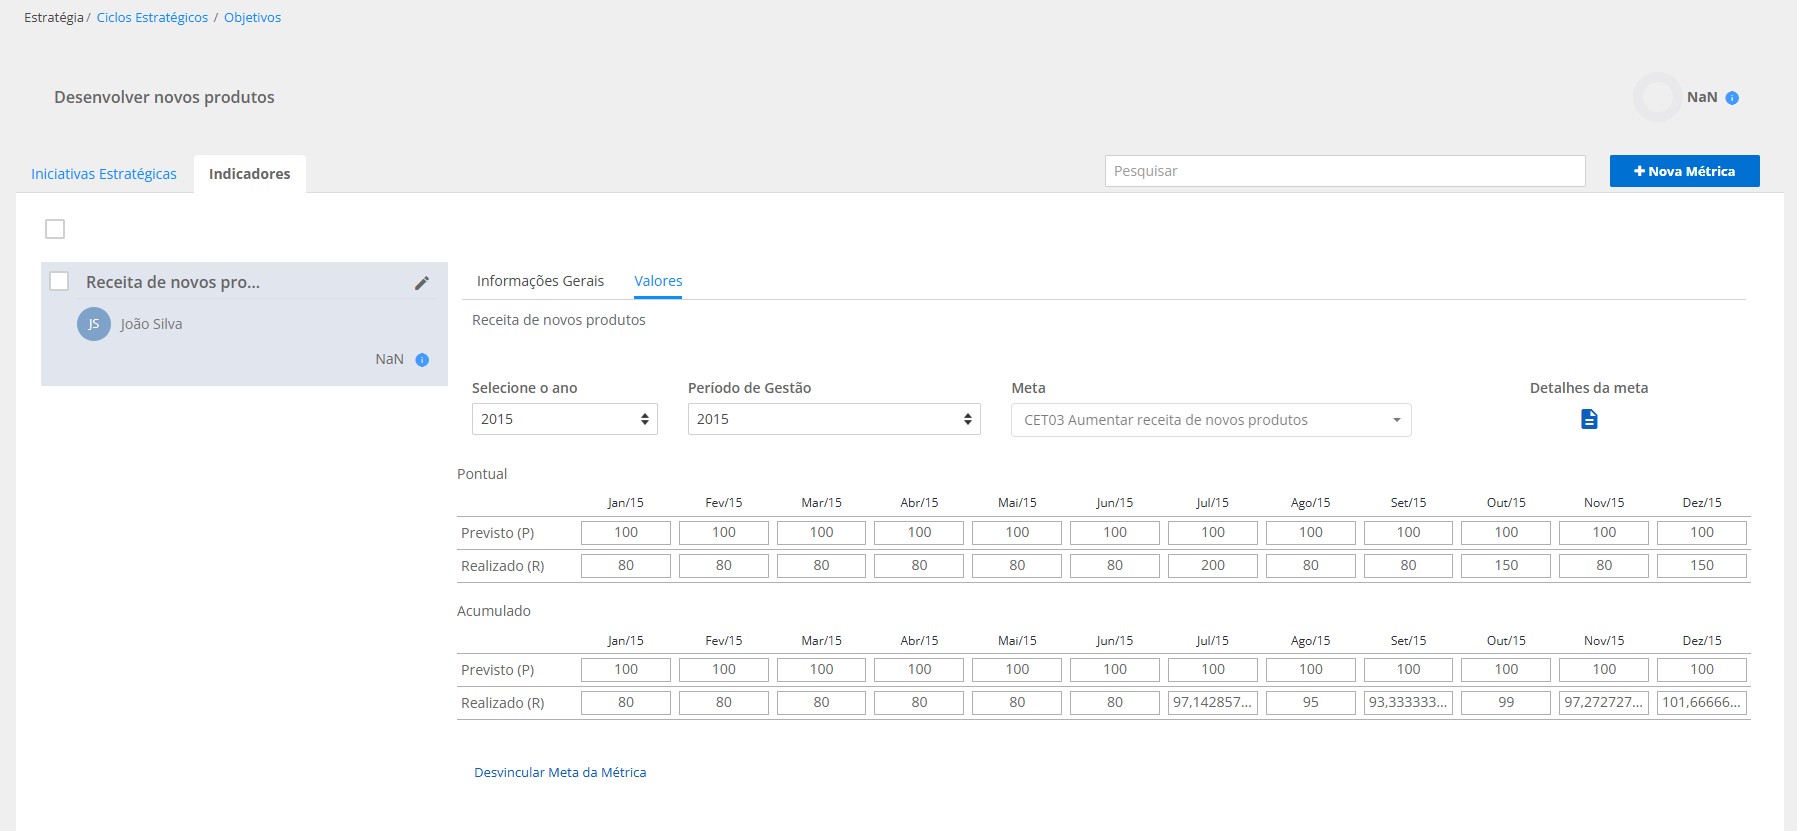Go to Ciclos Estratégicos breadcrumb
The width and height of the screenshot is (1797, 831).
[x=152, y=17]
